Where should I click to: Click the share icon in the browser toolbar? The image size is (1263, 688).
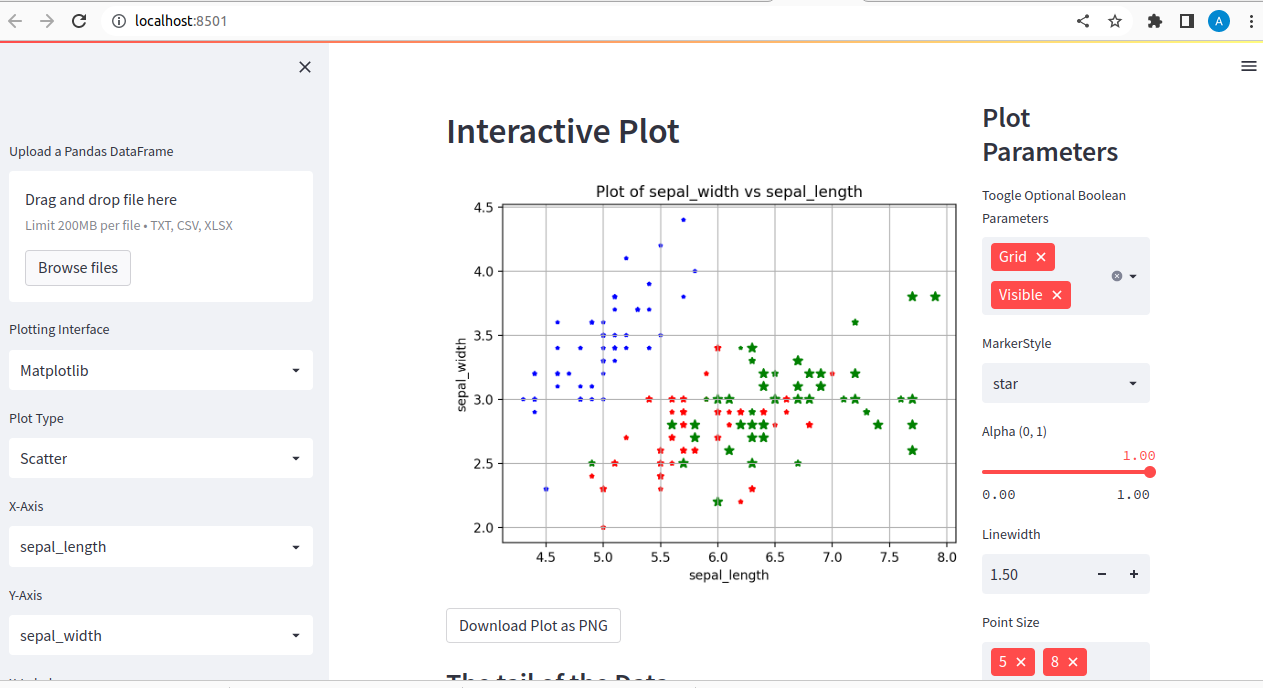[1082, 20]
